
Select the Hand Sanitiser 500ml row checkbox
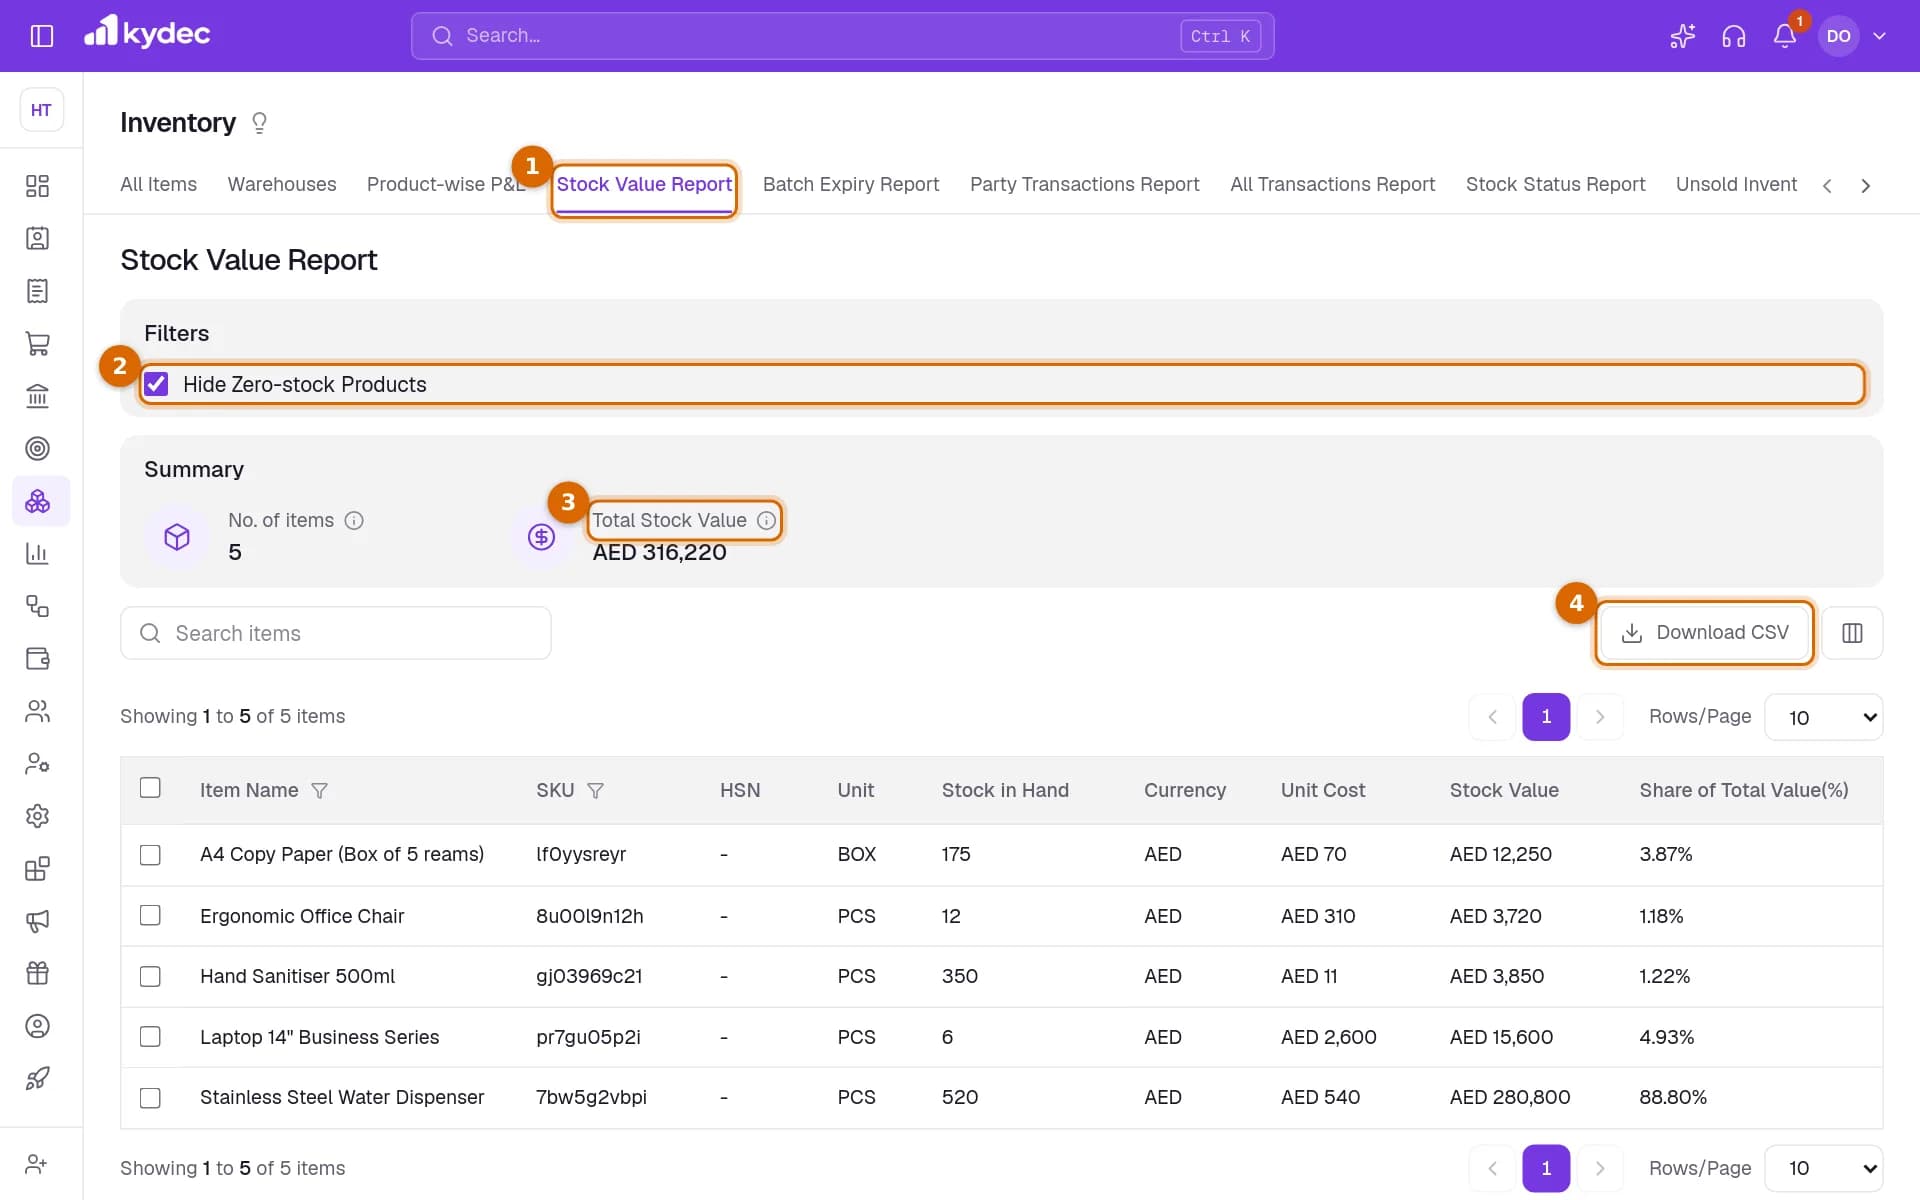click(x=150, y=977)
